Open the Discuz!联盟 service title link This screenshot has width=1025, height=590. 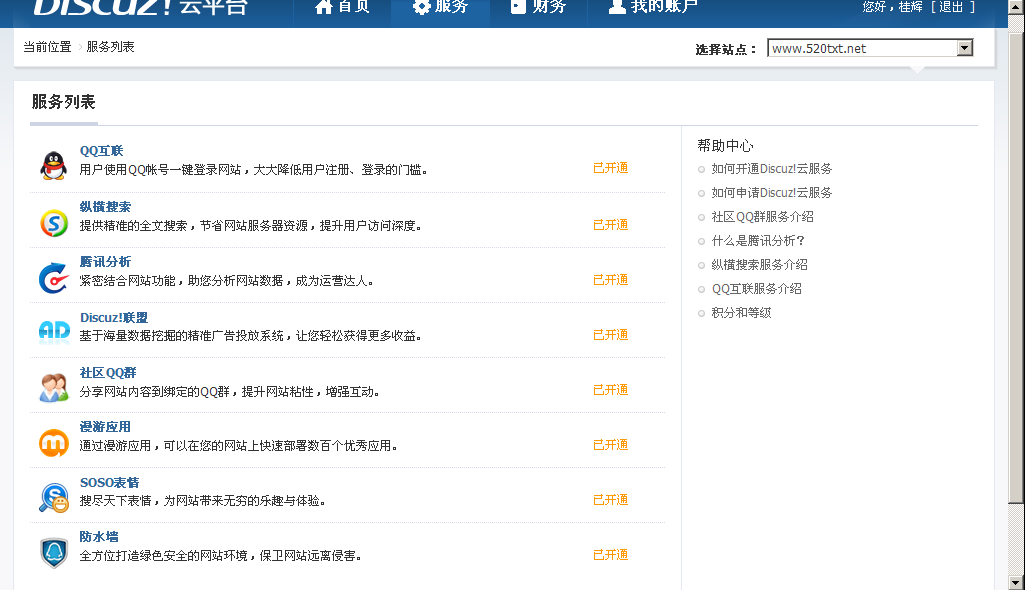(114, 318)
